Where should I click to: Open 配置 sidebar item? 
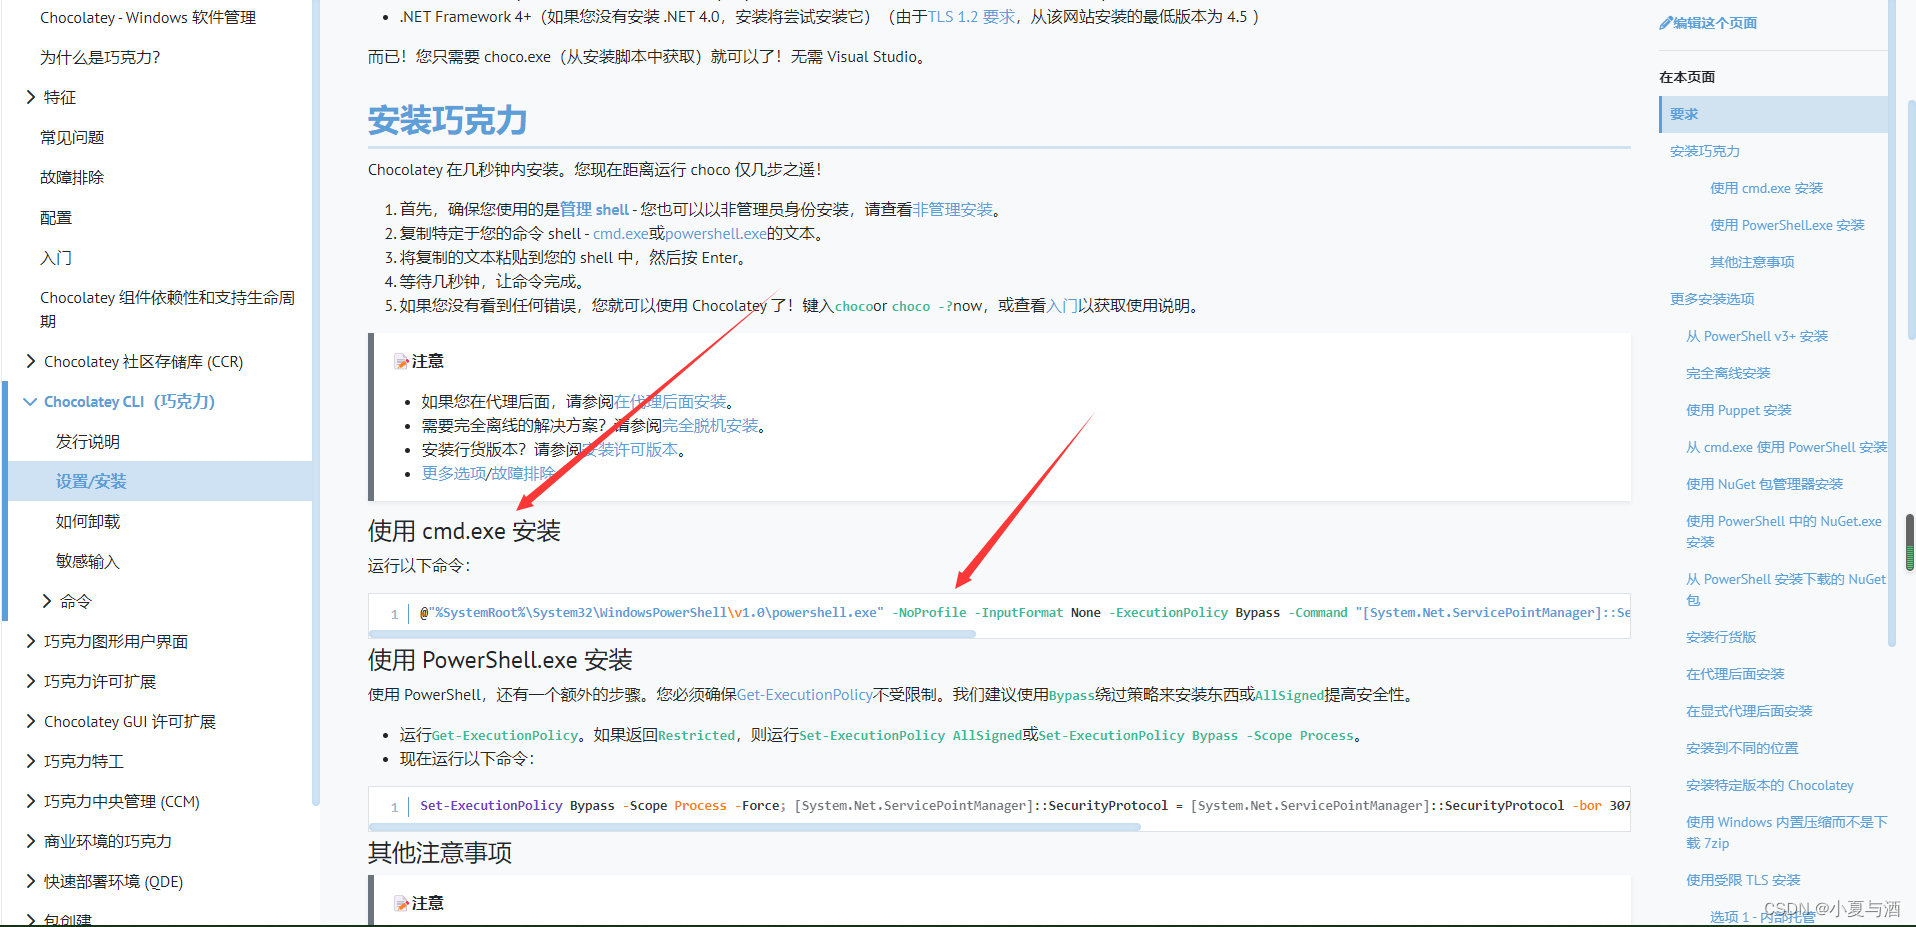pyautogui.click(x=56, y=217)
